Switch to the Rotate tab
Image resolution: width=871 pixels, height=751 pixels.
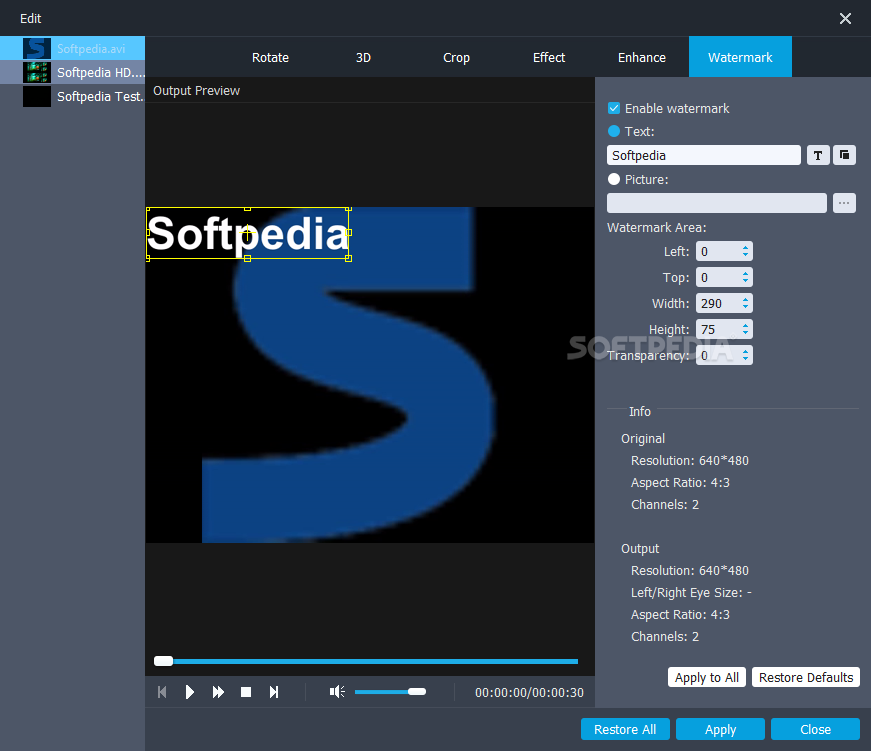coord(271,57)
